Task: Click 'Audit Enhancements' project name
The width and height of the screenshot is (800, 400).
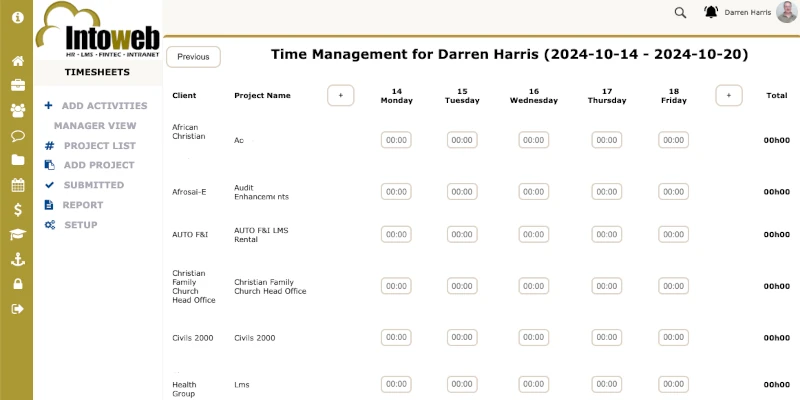Action: click(x=261, y=192)
